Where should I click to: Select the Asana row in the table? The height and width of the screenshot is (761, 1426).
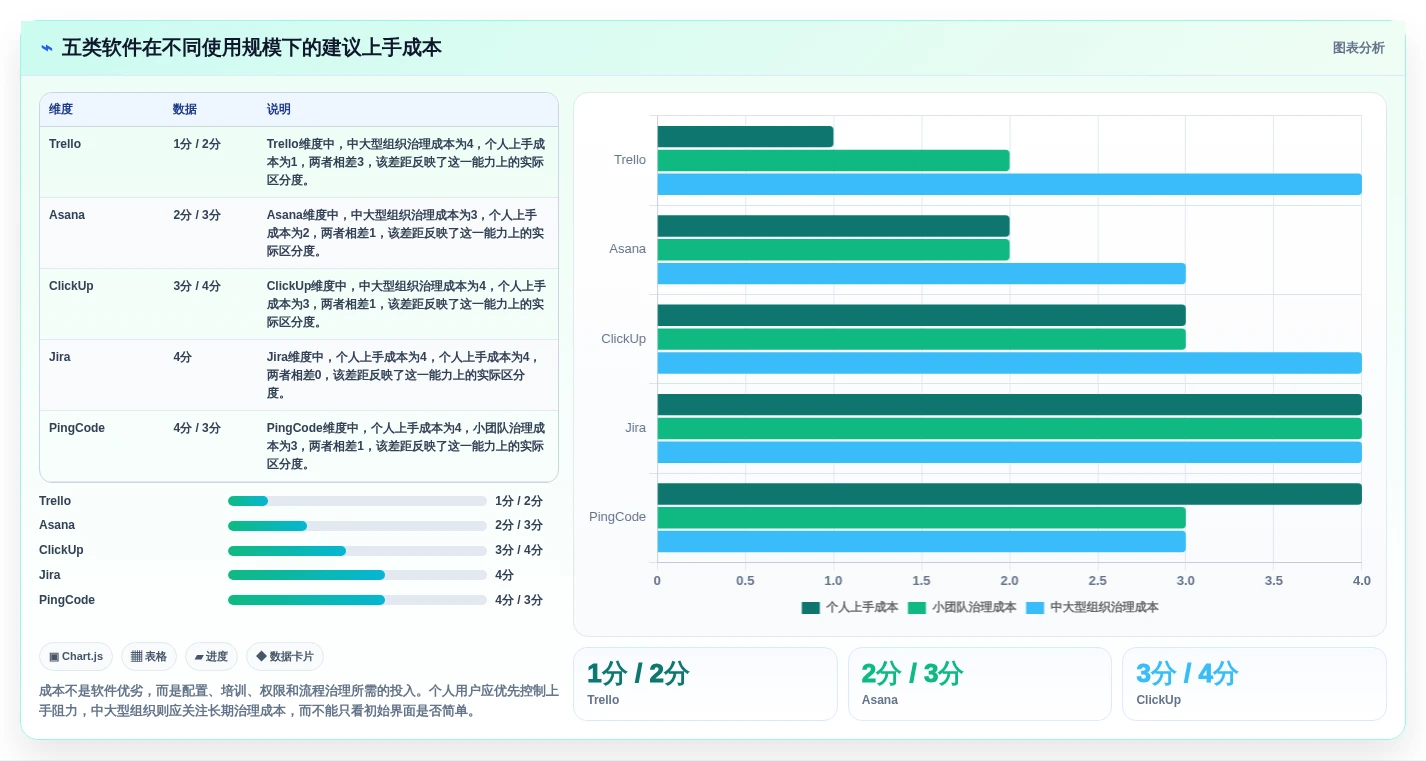(299, 233)
